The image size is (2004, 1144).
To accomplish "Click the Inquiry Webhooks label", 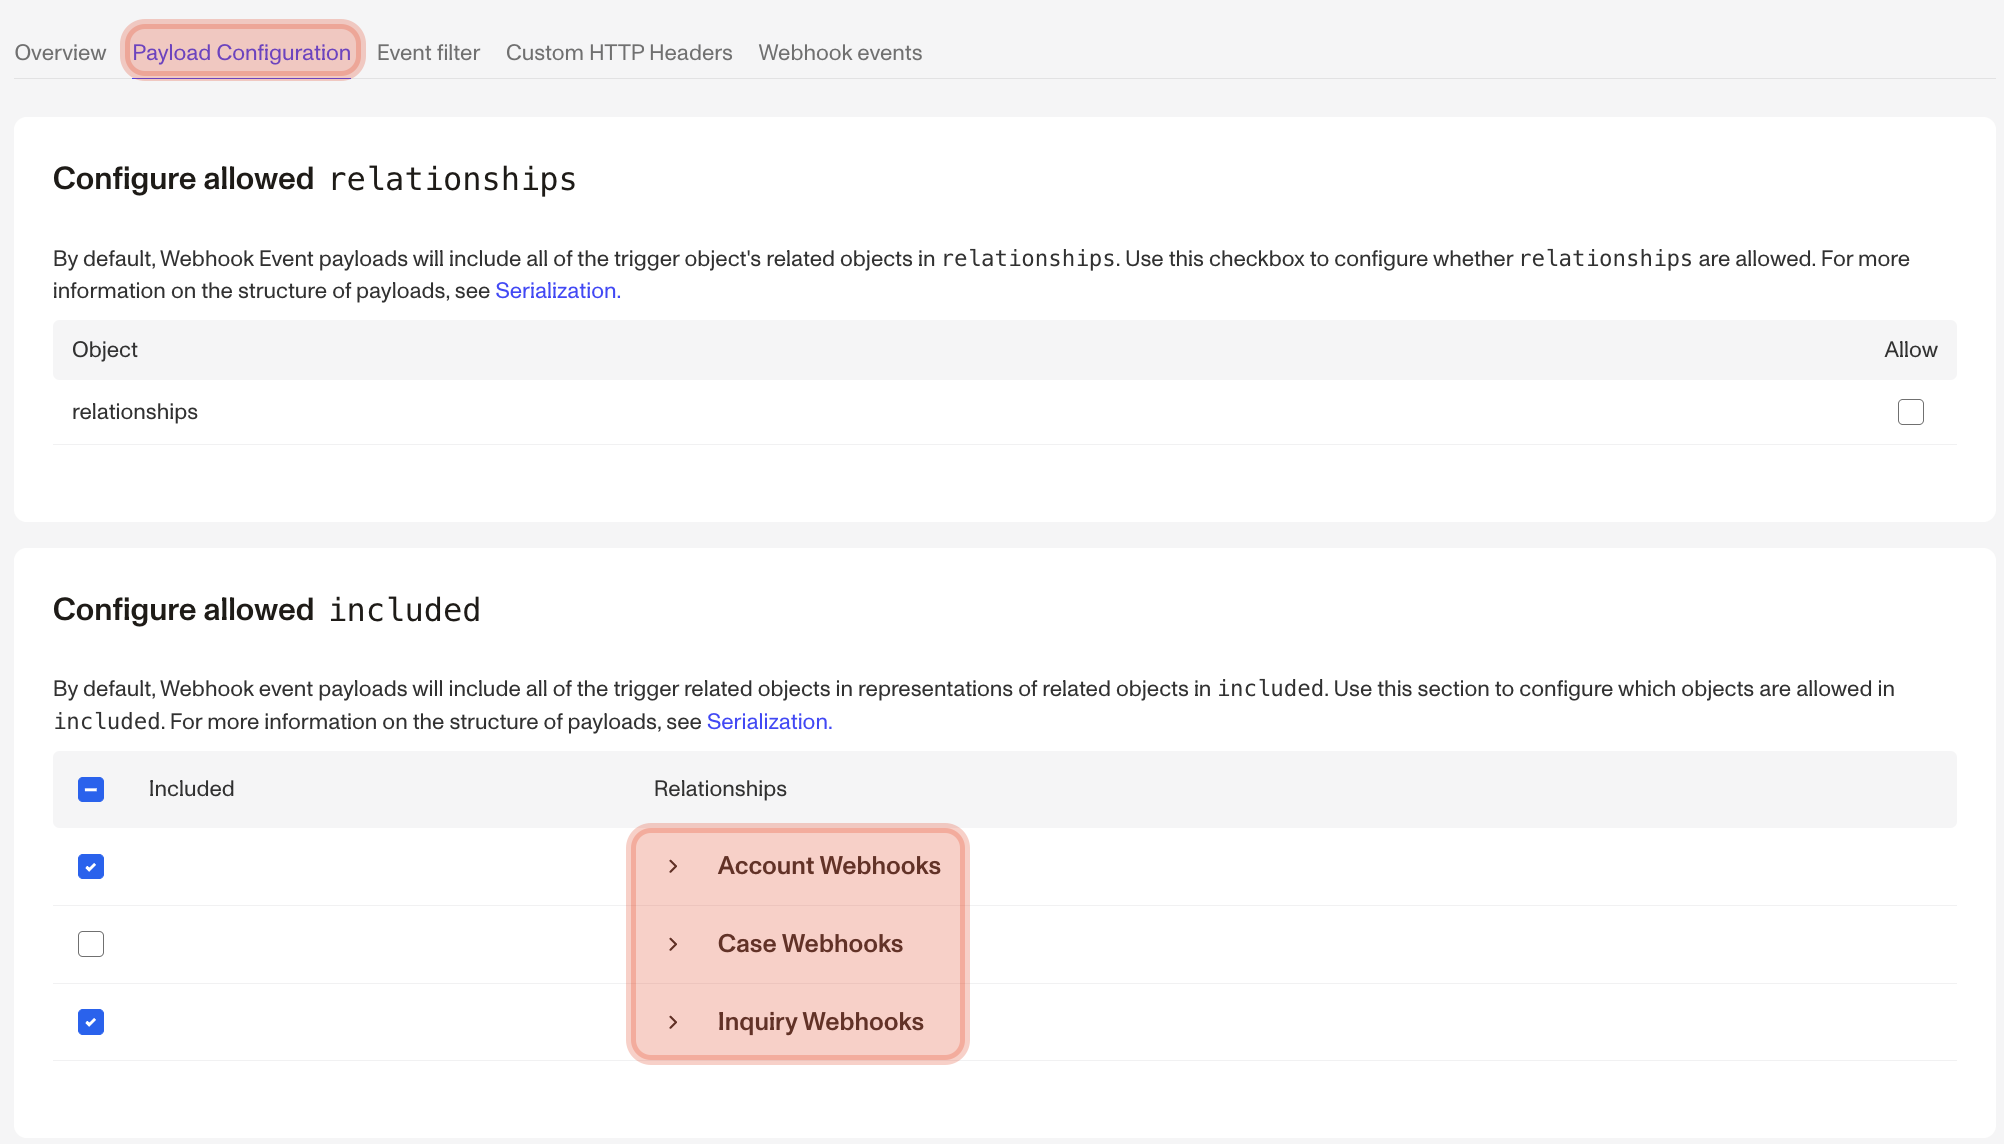I will (x=820, y=1021).
